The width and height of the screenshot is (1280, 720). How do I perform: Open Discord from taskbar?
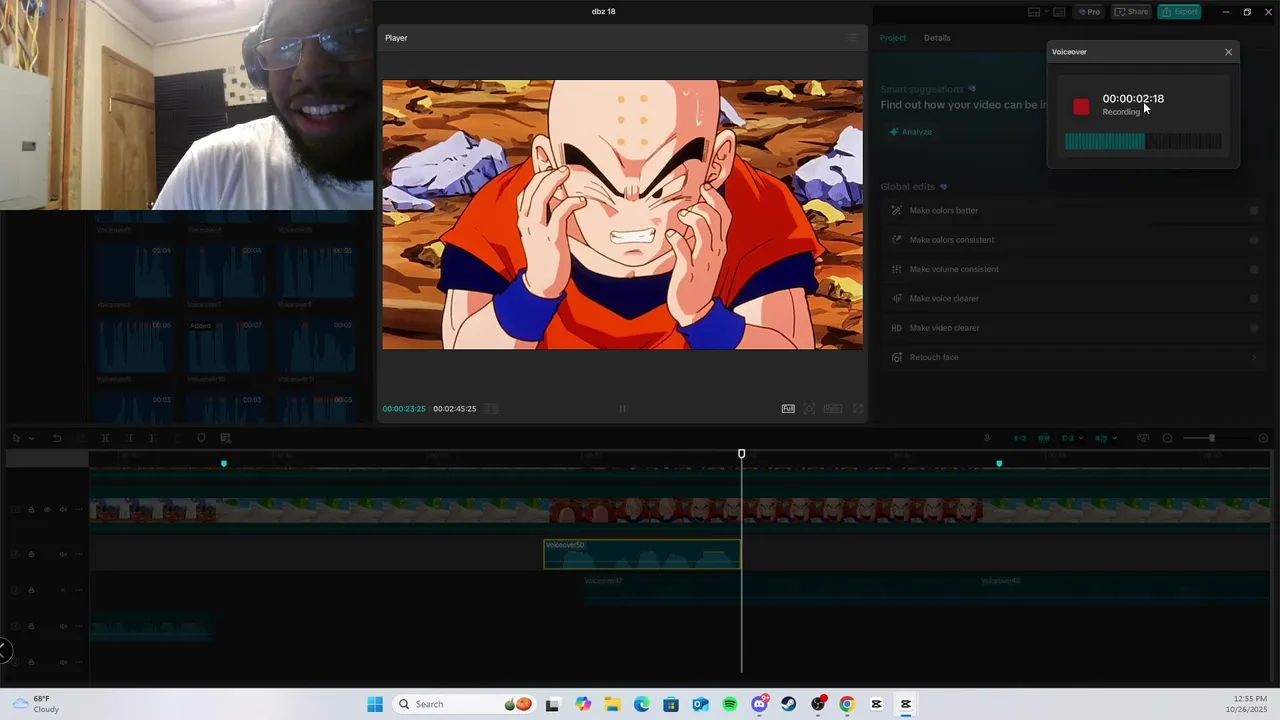coord(759,704)
